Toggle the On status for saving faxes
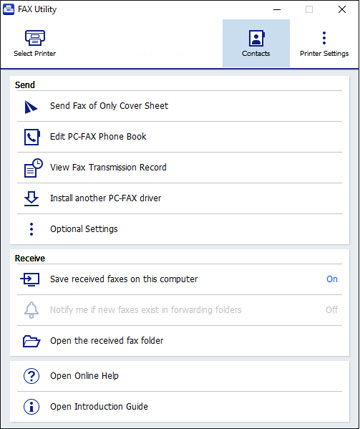 click(332, 279)
